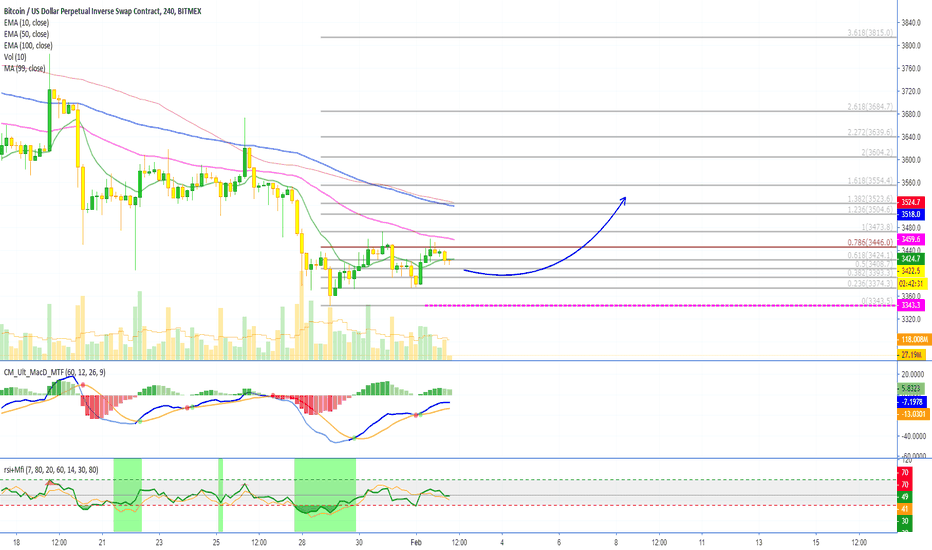Click 3320.0 on the price axis
The image size is (932, 550).
click(x=911, y=319)
